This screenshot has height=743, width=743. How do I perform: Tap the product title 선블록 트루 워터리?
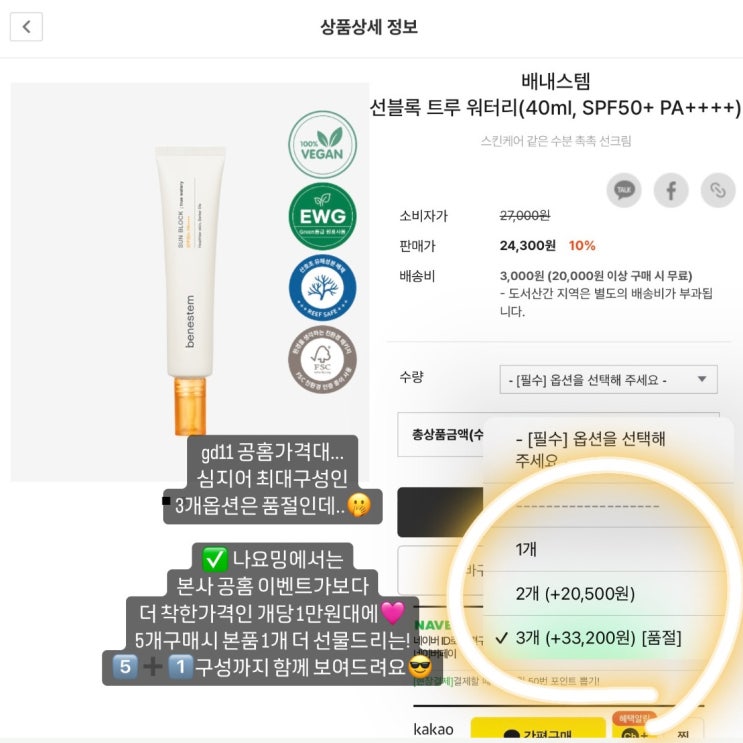pyautogui.click(x=555, y=108)
